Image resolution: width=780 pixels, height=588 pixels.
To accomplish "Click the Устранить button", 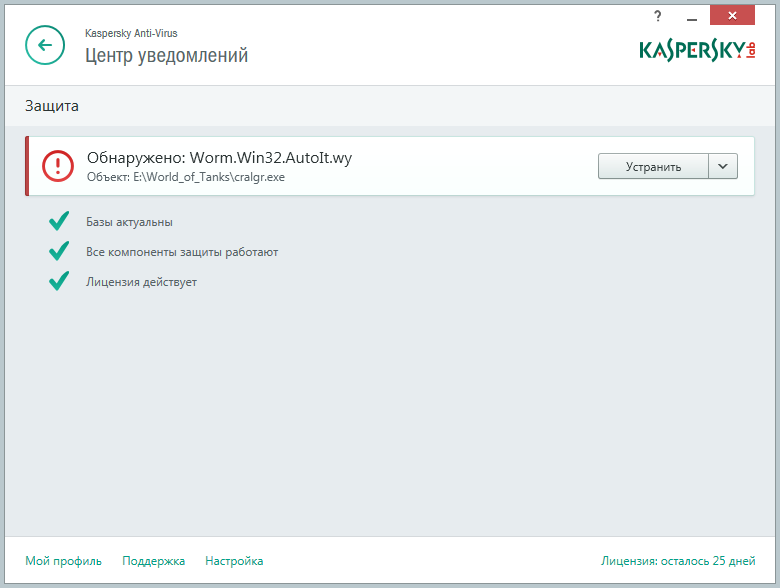I will click(653, 166).
